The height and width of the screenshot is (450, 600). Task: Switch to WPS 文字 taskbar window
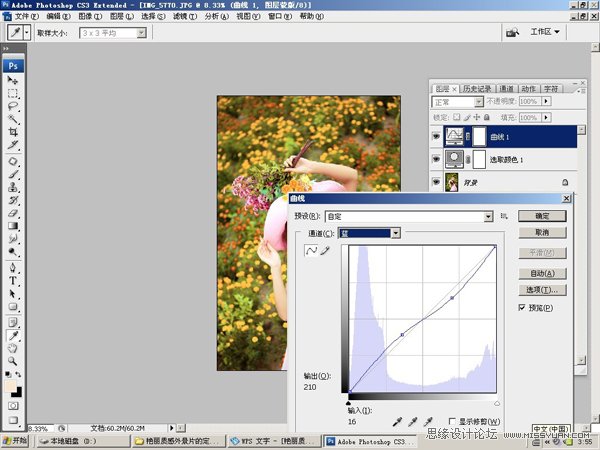point(272,441)
